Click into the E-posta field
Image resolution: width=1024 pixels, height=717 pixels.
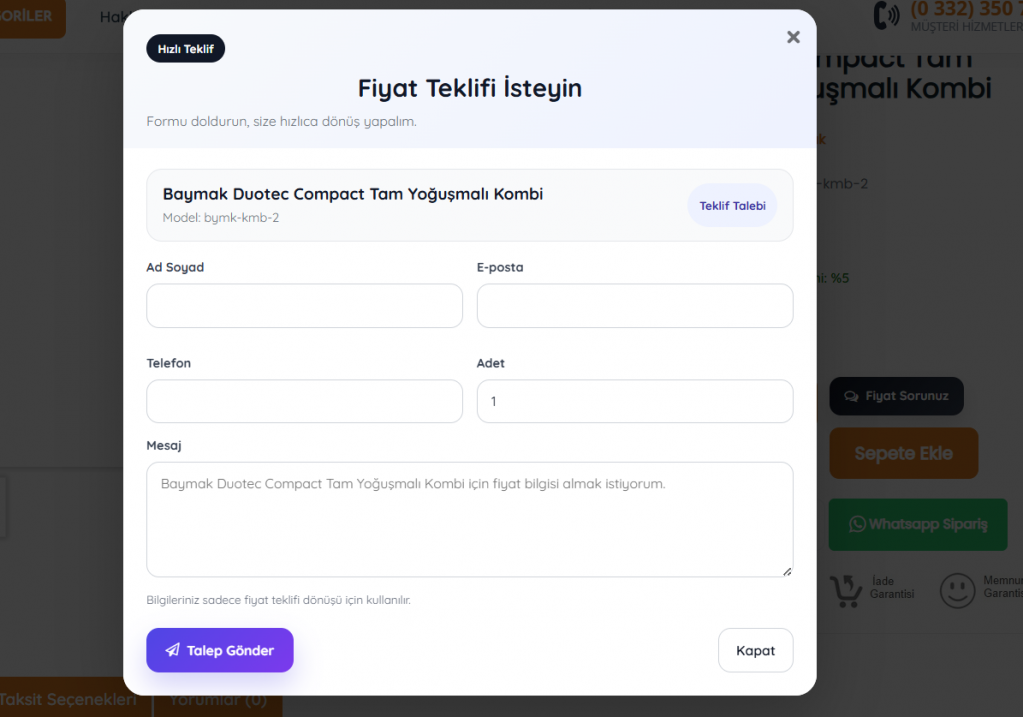tap(634, 306)
